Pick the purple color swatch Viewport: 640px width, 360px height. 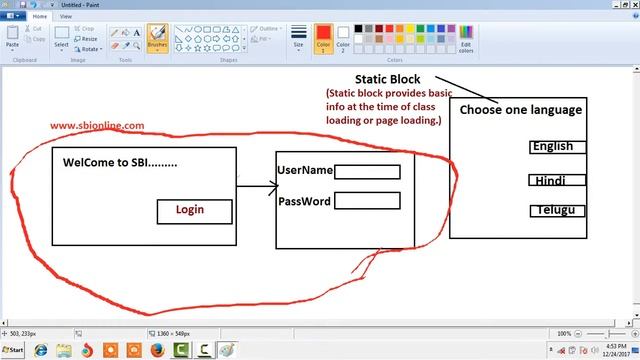[x=451, y=28]
